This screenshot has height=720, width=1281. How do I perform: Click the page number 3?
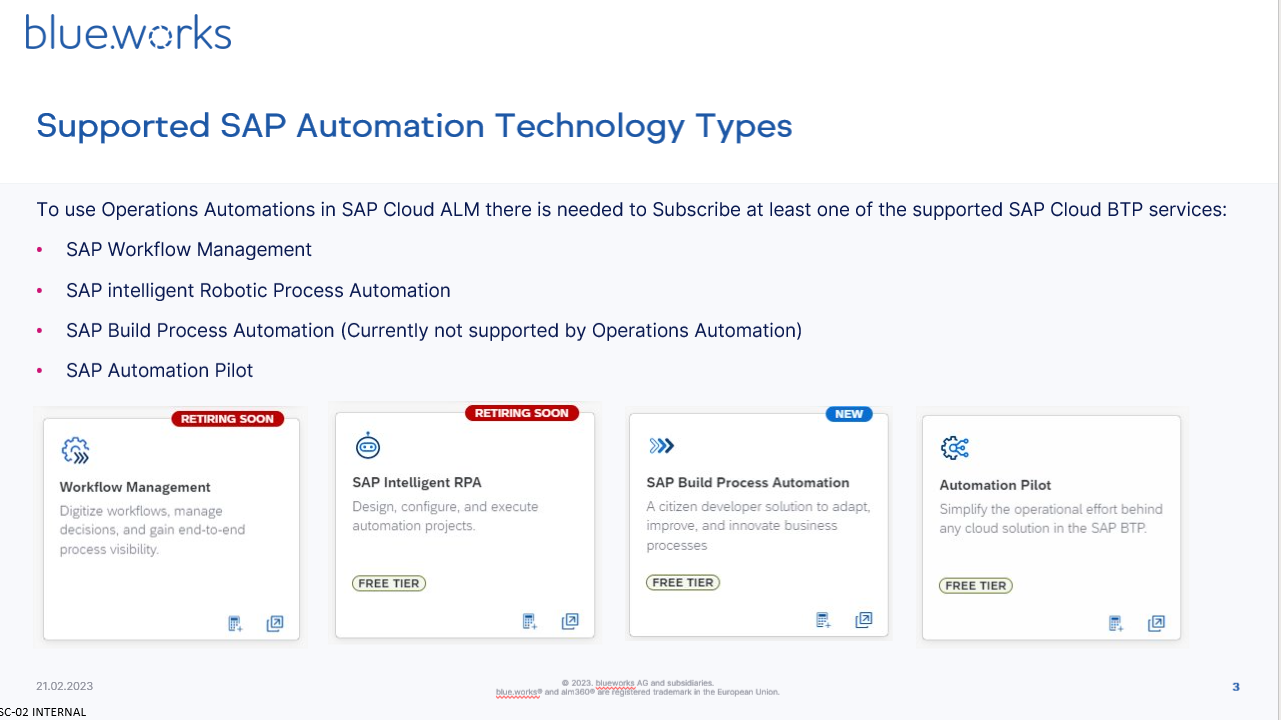[1235, 687]
